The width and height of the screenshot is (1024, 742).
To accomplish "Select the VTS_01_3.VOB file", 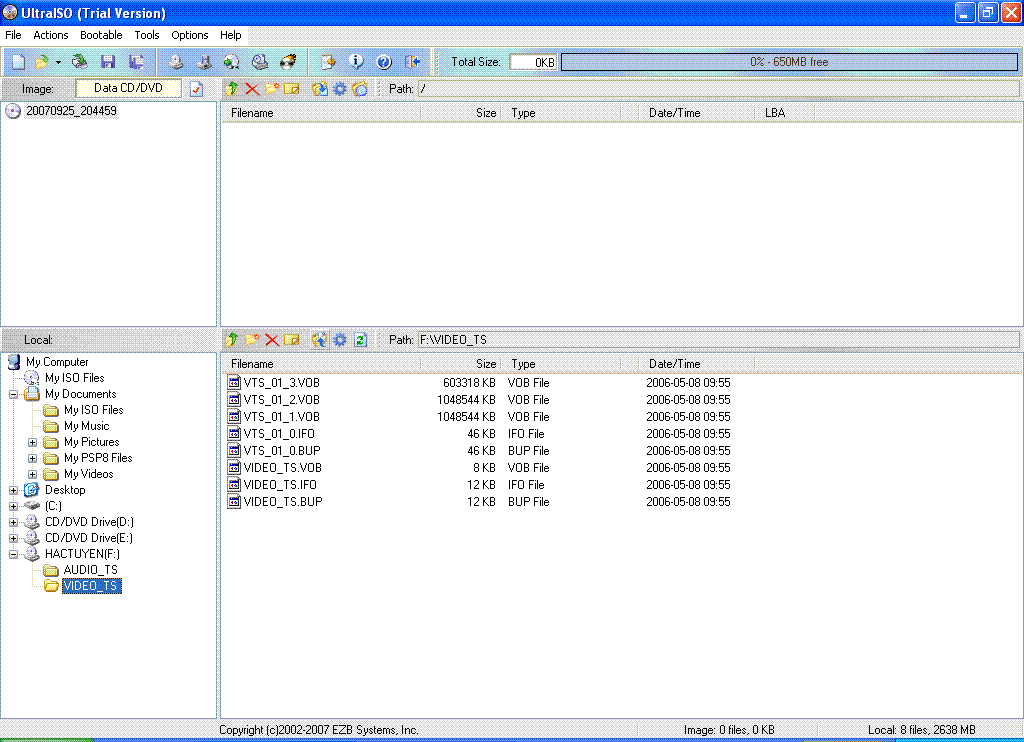I will (x=281, y=383).
